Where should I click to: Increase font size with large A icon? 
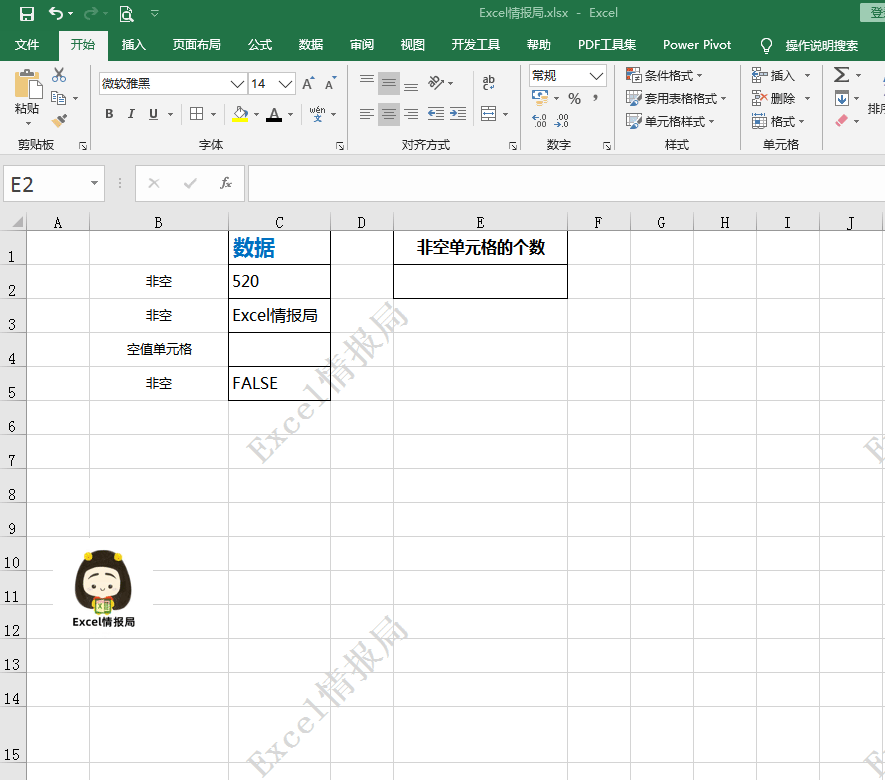pos(308,84)
